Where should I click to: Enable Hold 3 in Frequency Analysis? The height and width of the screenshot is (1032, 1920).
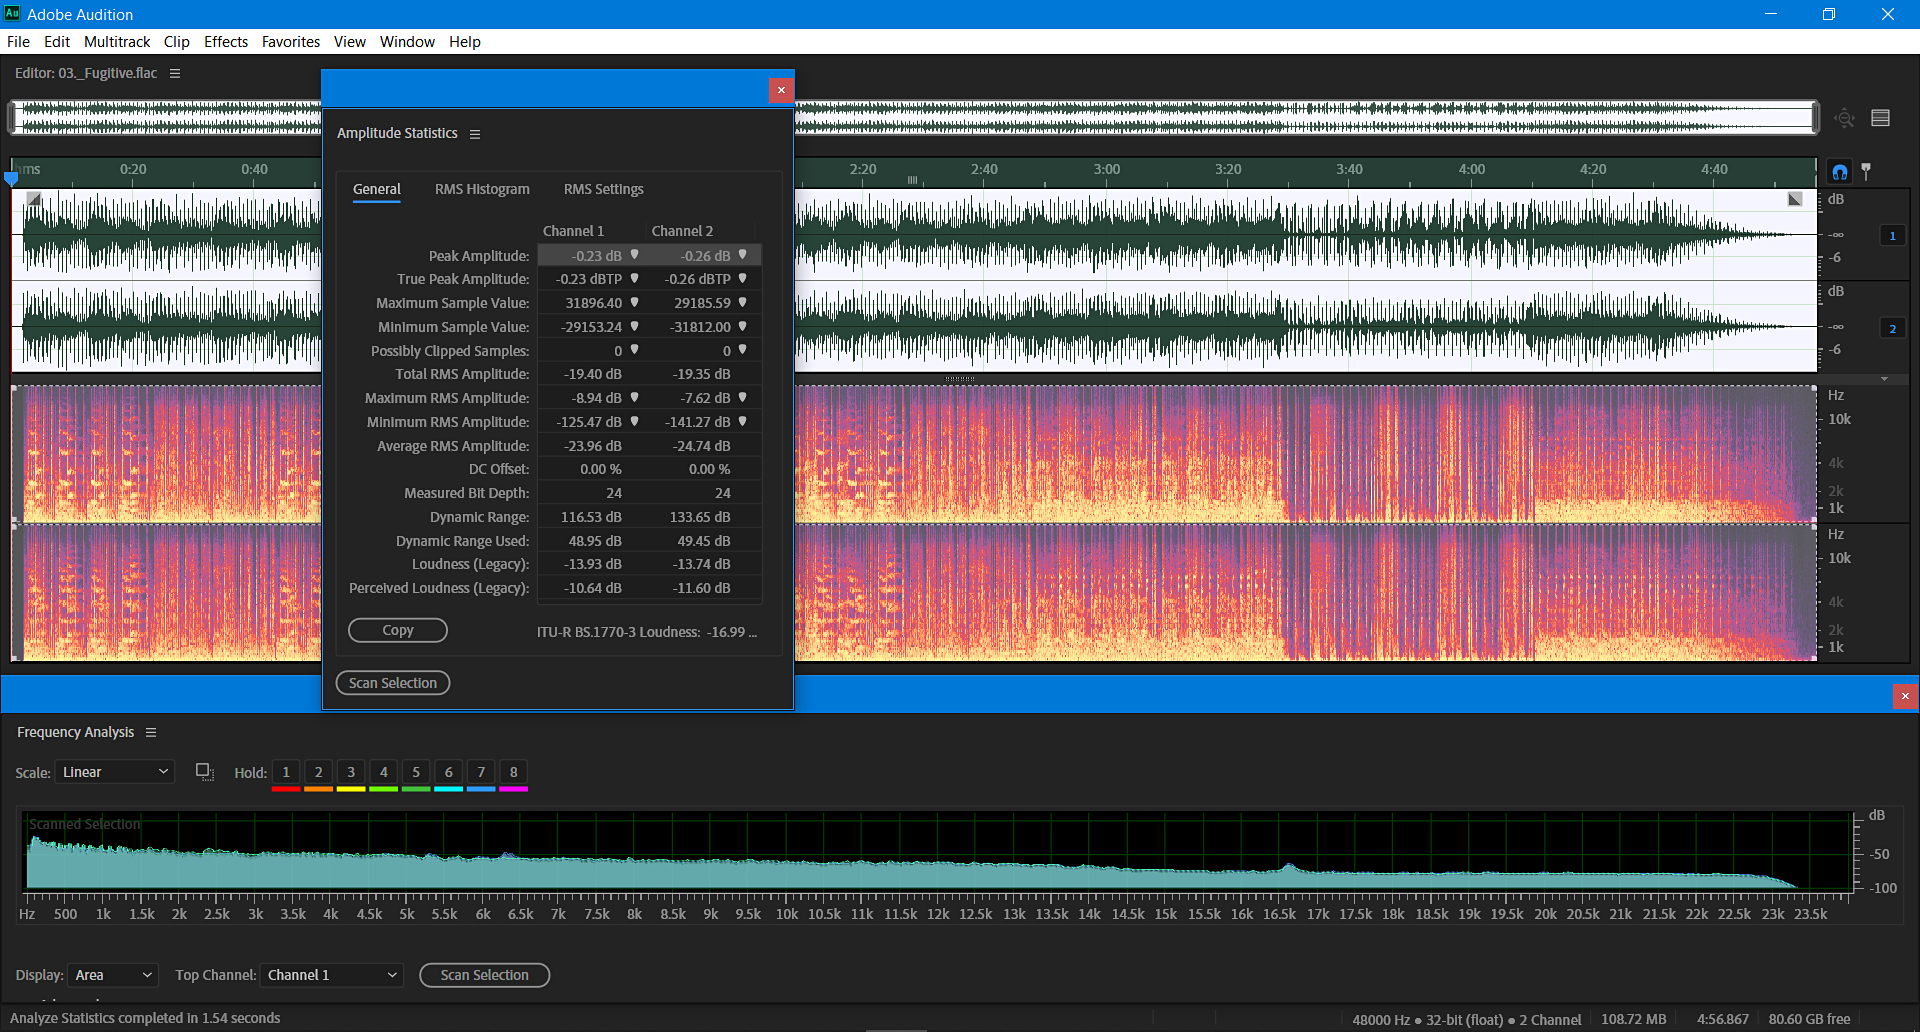[350, 771]
